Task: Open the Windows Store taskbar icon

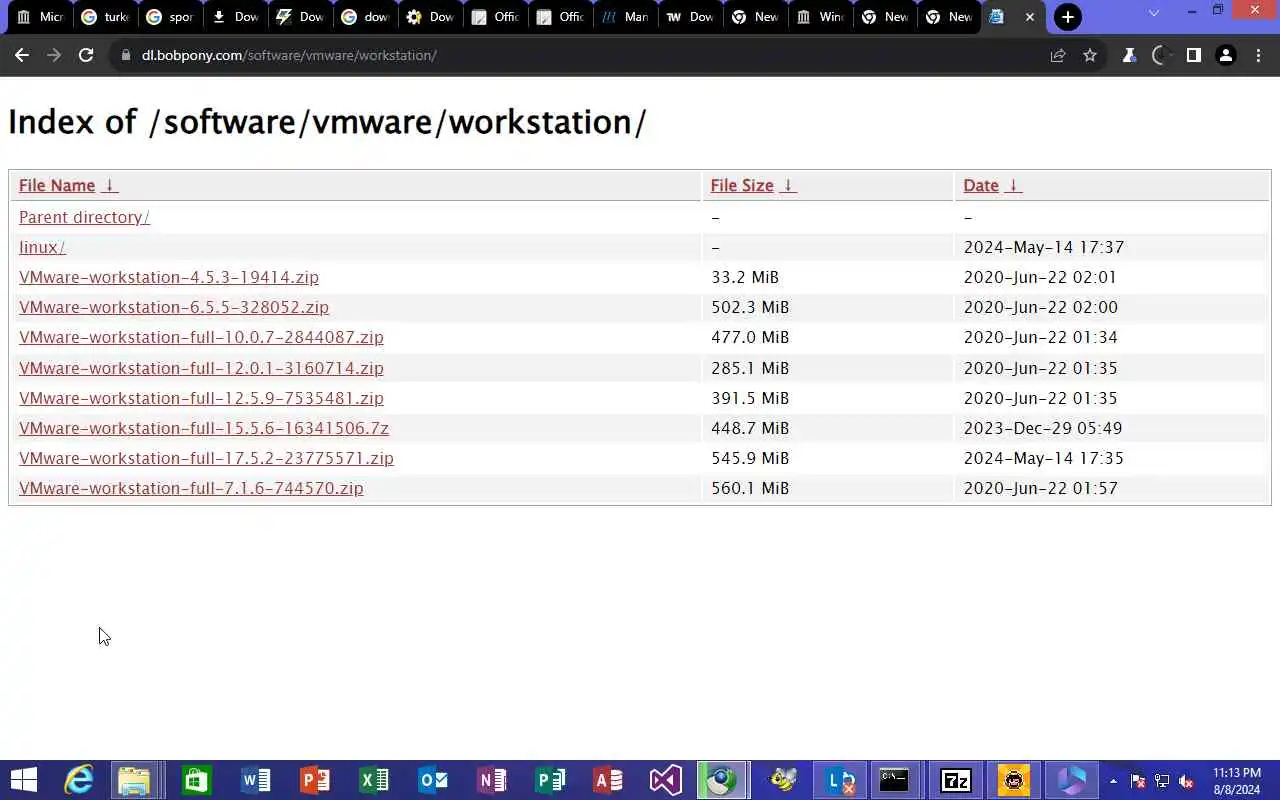Action: tap(196, 780)
